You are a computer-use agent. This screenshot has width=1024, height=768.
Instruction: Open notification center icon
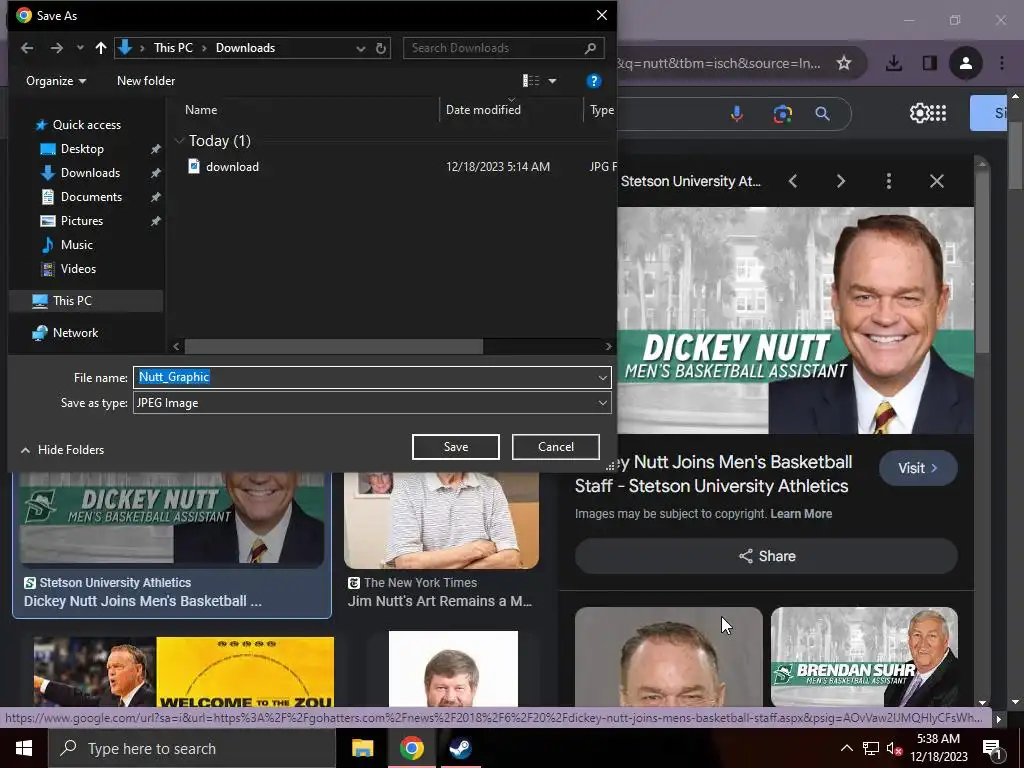click(x=992, y=749)
